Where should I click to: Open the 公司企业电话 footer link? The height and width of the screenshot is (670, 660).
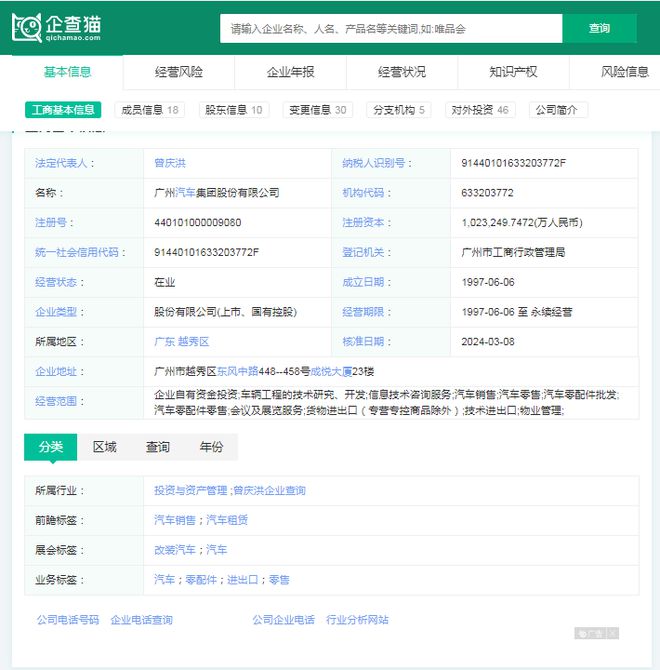pyautogui.click(x=283, y=620)
